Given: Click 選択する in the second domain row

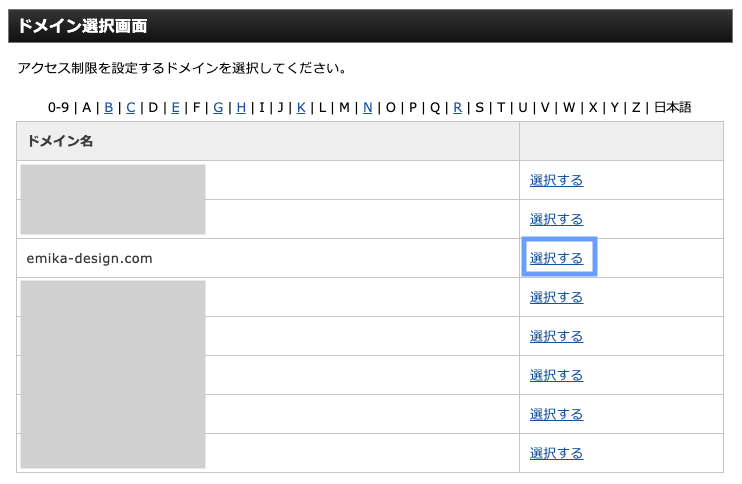Looking at the screenshot, I should pos(556,219).
